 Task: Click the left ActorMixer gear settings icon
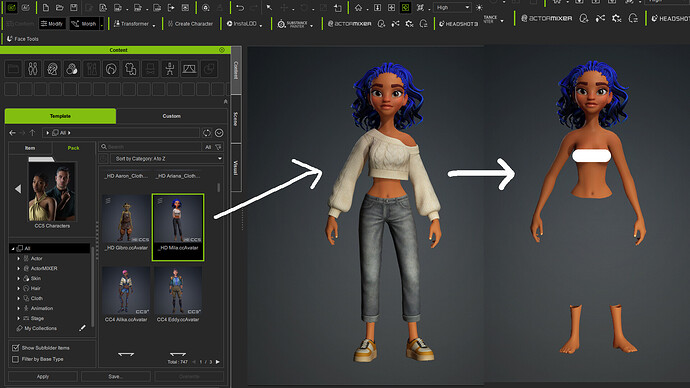point(410,24)
